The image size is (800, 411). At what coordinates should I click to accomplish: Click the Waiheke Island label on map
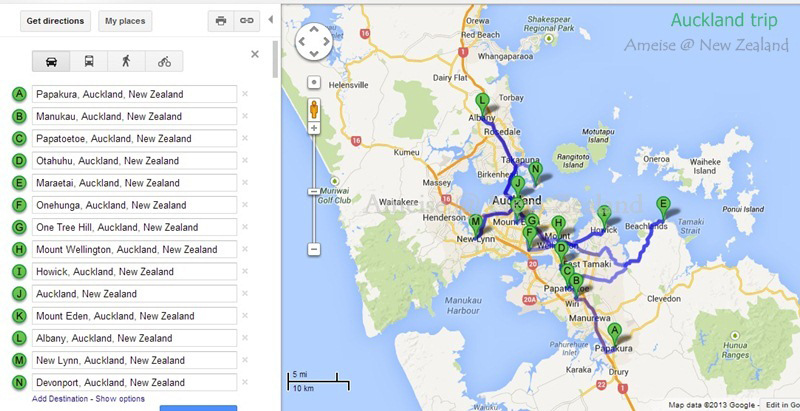[705, 166]
